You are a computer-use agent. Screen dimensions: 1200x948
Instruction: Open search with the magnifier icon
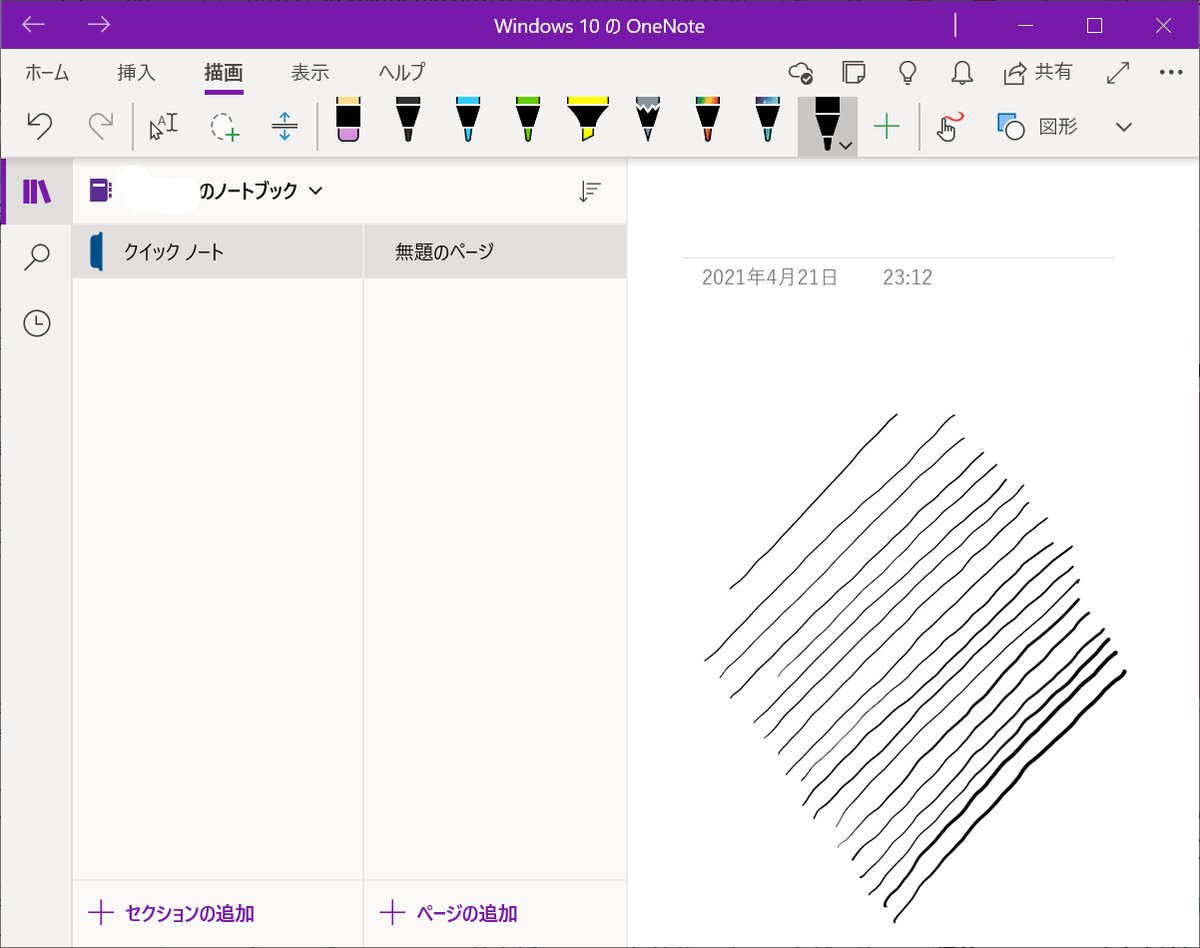click(x=37, y=257)
